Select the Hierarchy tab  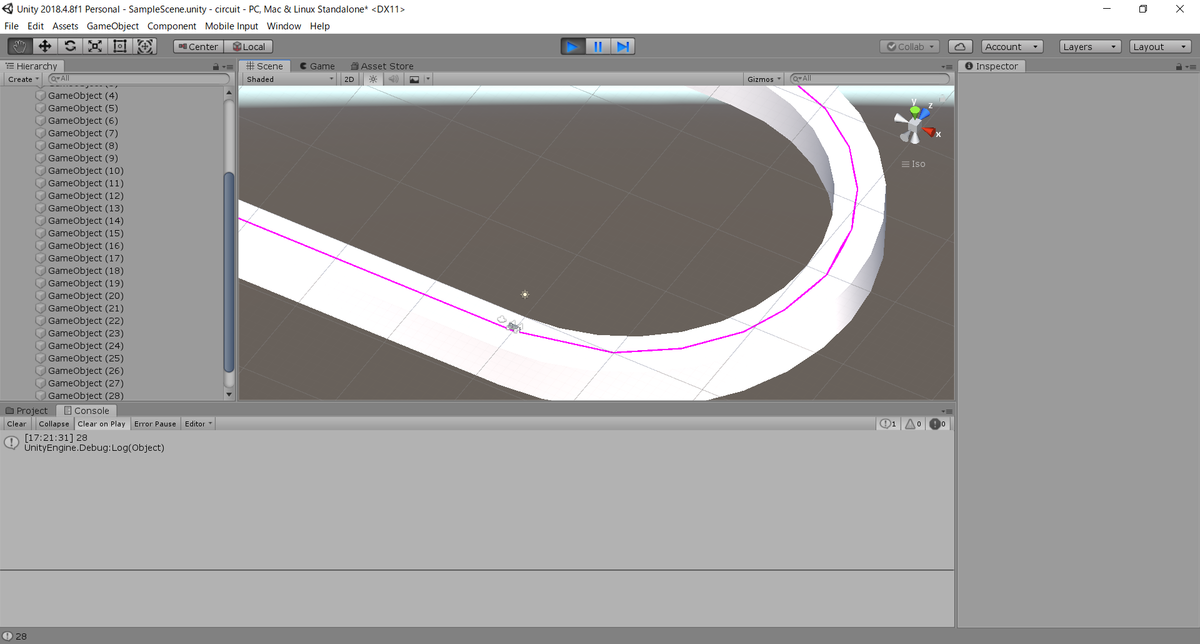tap(32, 66)
